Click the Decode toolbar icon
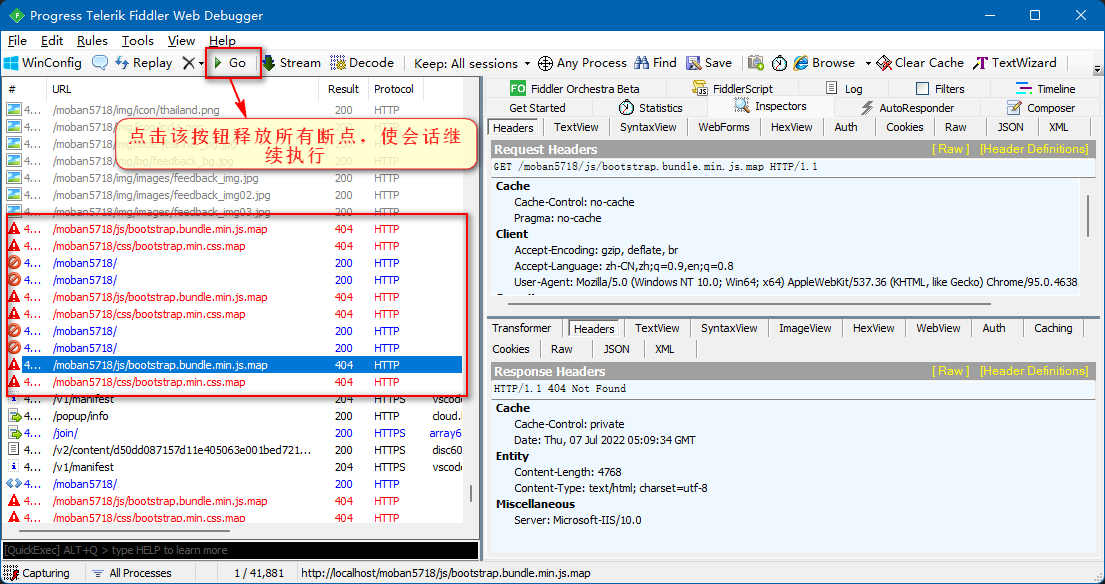 point(338,63)
